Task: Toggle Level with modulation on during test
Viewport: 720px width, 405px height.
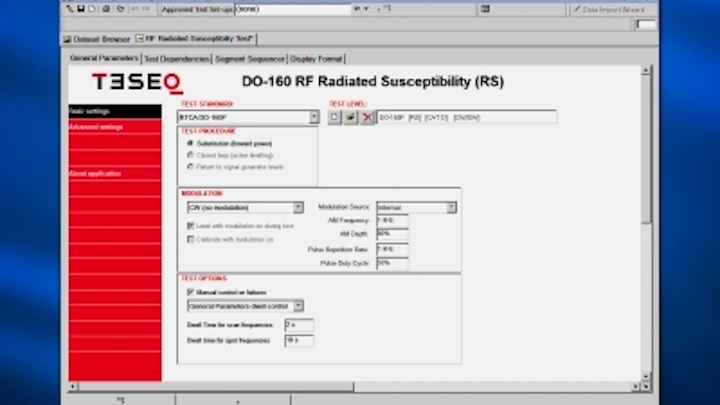Action: pyautogui.click(x=191, y=226)
